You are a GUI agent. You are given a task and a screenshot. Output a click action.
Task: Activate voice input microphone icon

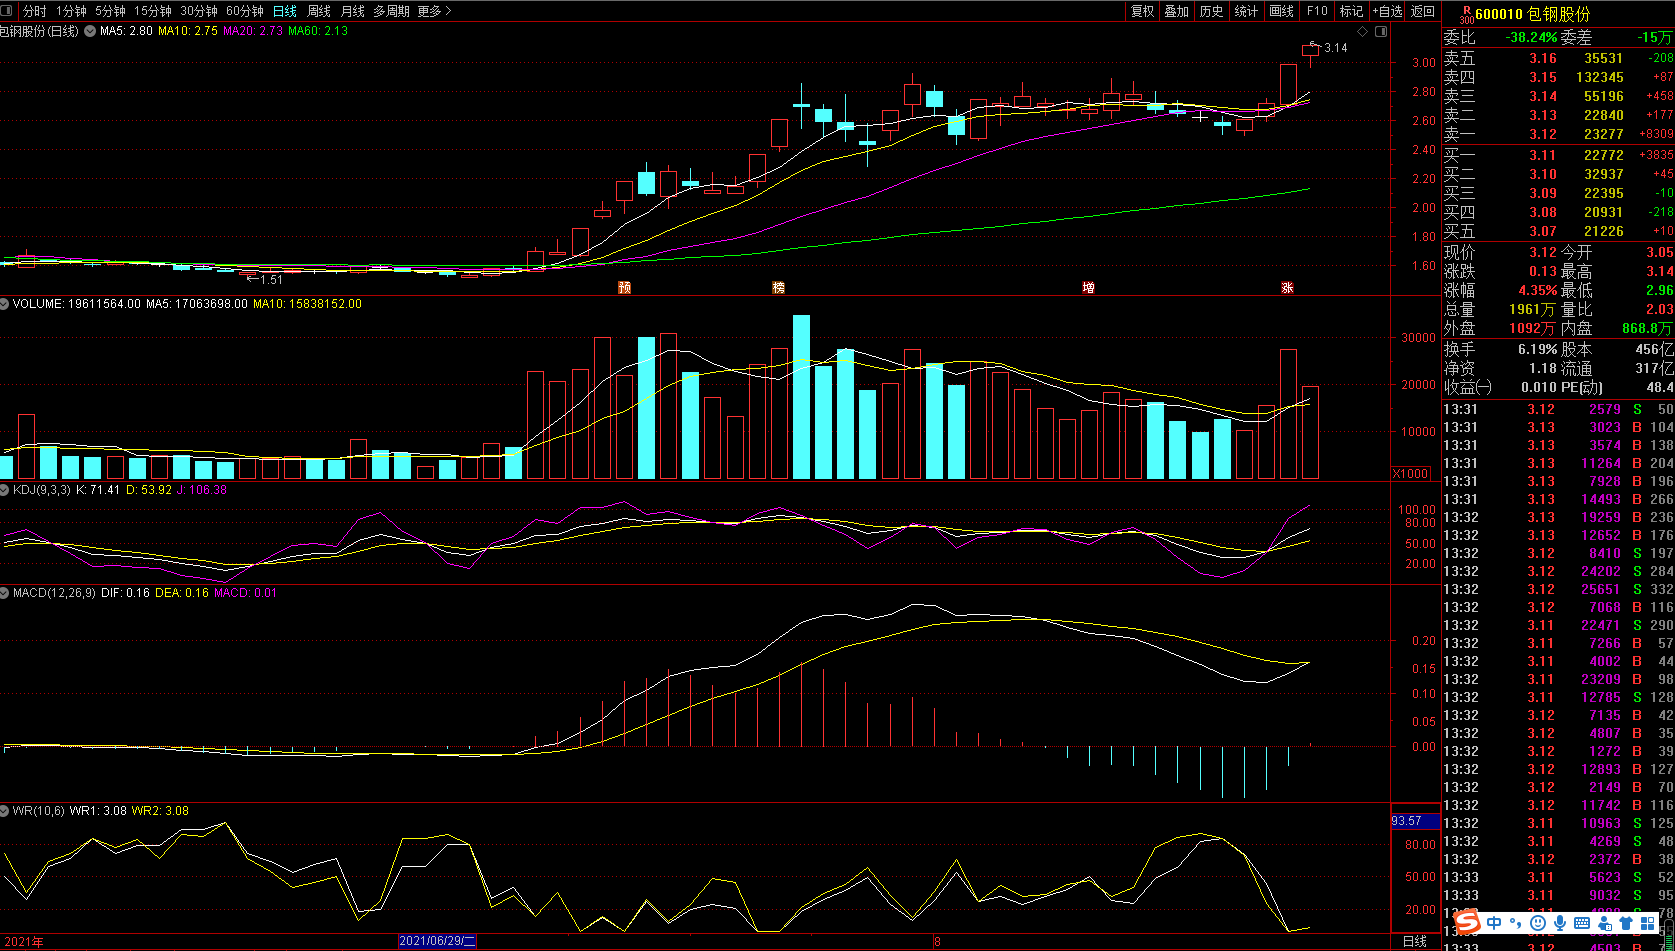click(1560, 923)
